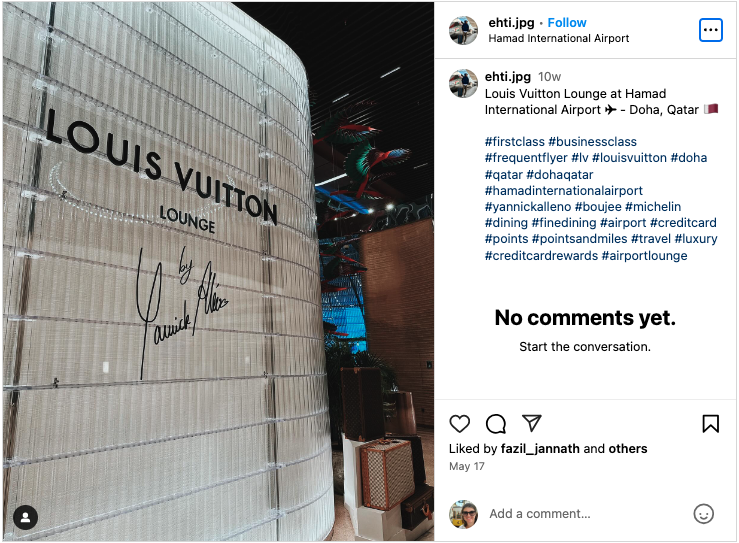View fazil_jannath's profile from likes

point(540,448)
